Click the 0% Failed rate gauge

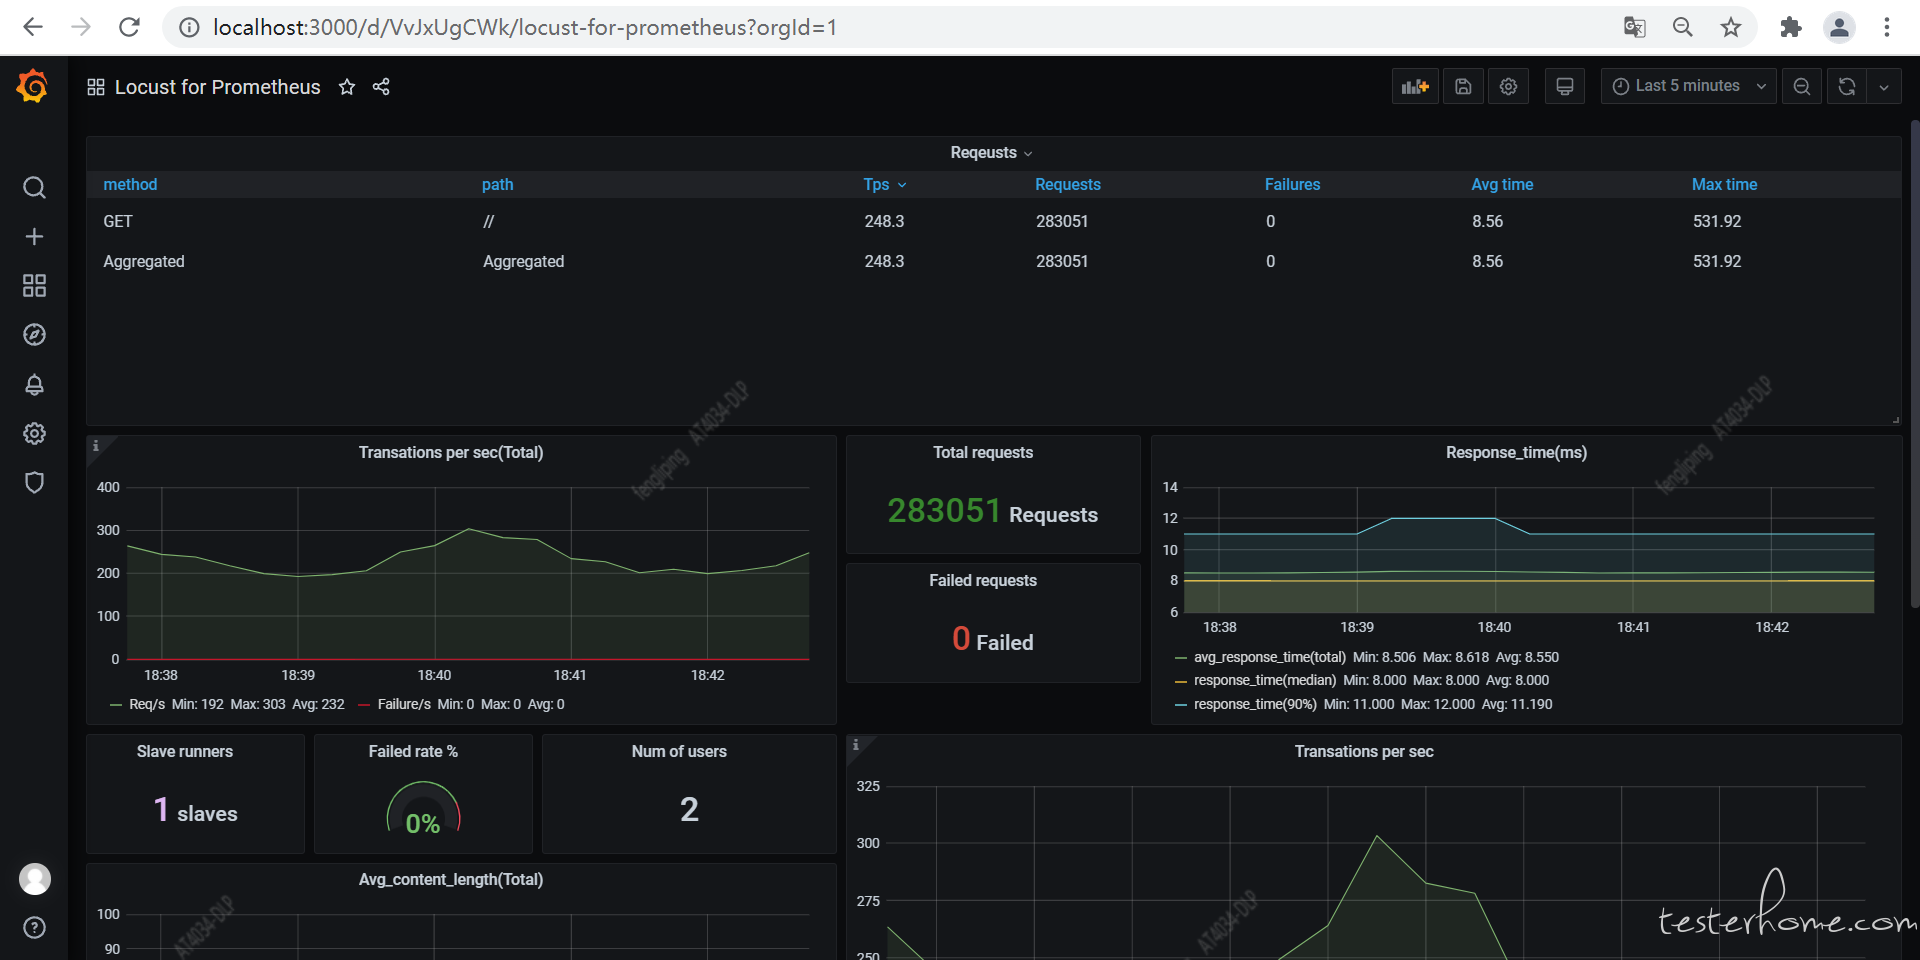point(423,808)
